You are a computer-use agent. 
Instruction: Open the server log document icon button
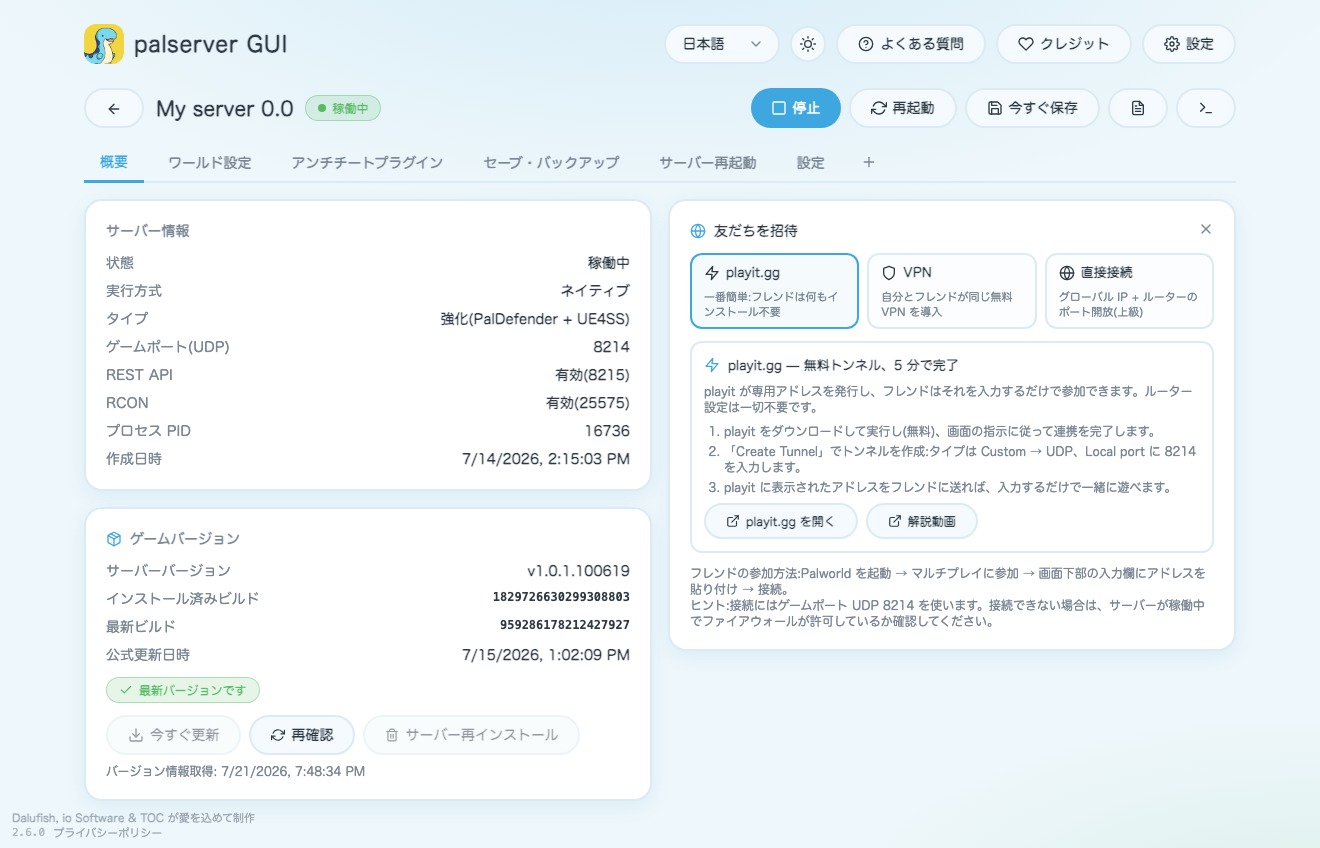click(1138, 108)
